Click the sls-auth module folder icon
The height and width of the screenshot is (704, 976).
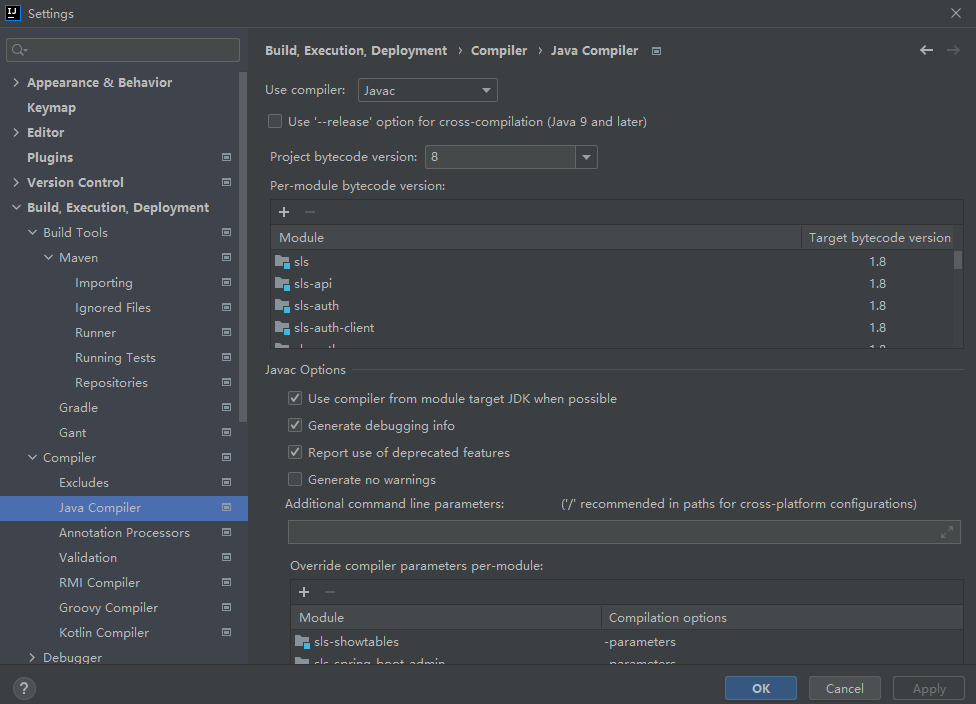click(283, 306)
